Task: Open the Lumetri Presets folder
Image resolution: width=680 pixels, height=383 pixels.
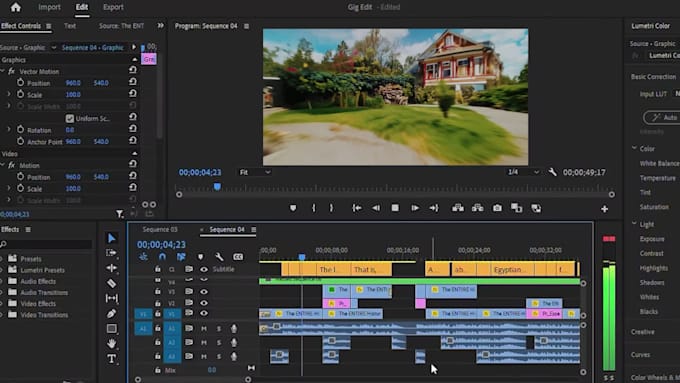Action: (42, 270)
